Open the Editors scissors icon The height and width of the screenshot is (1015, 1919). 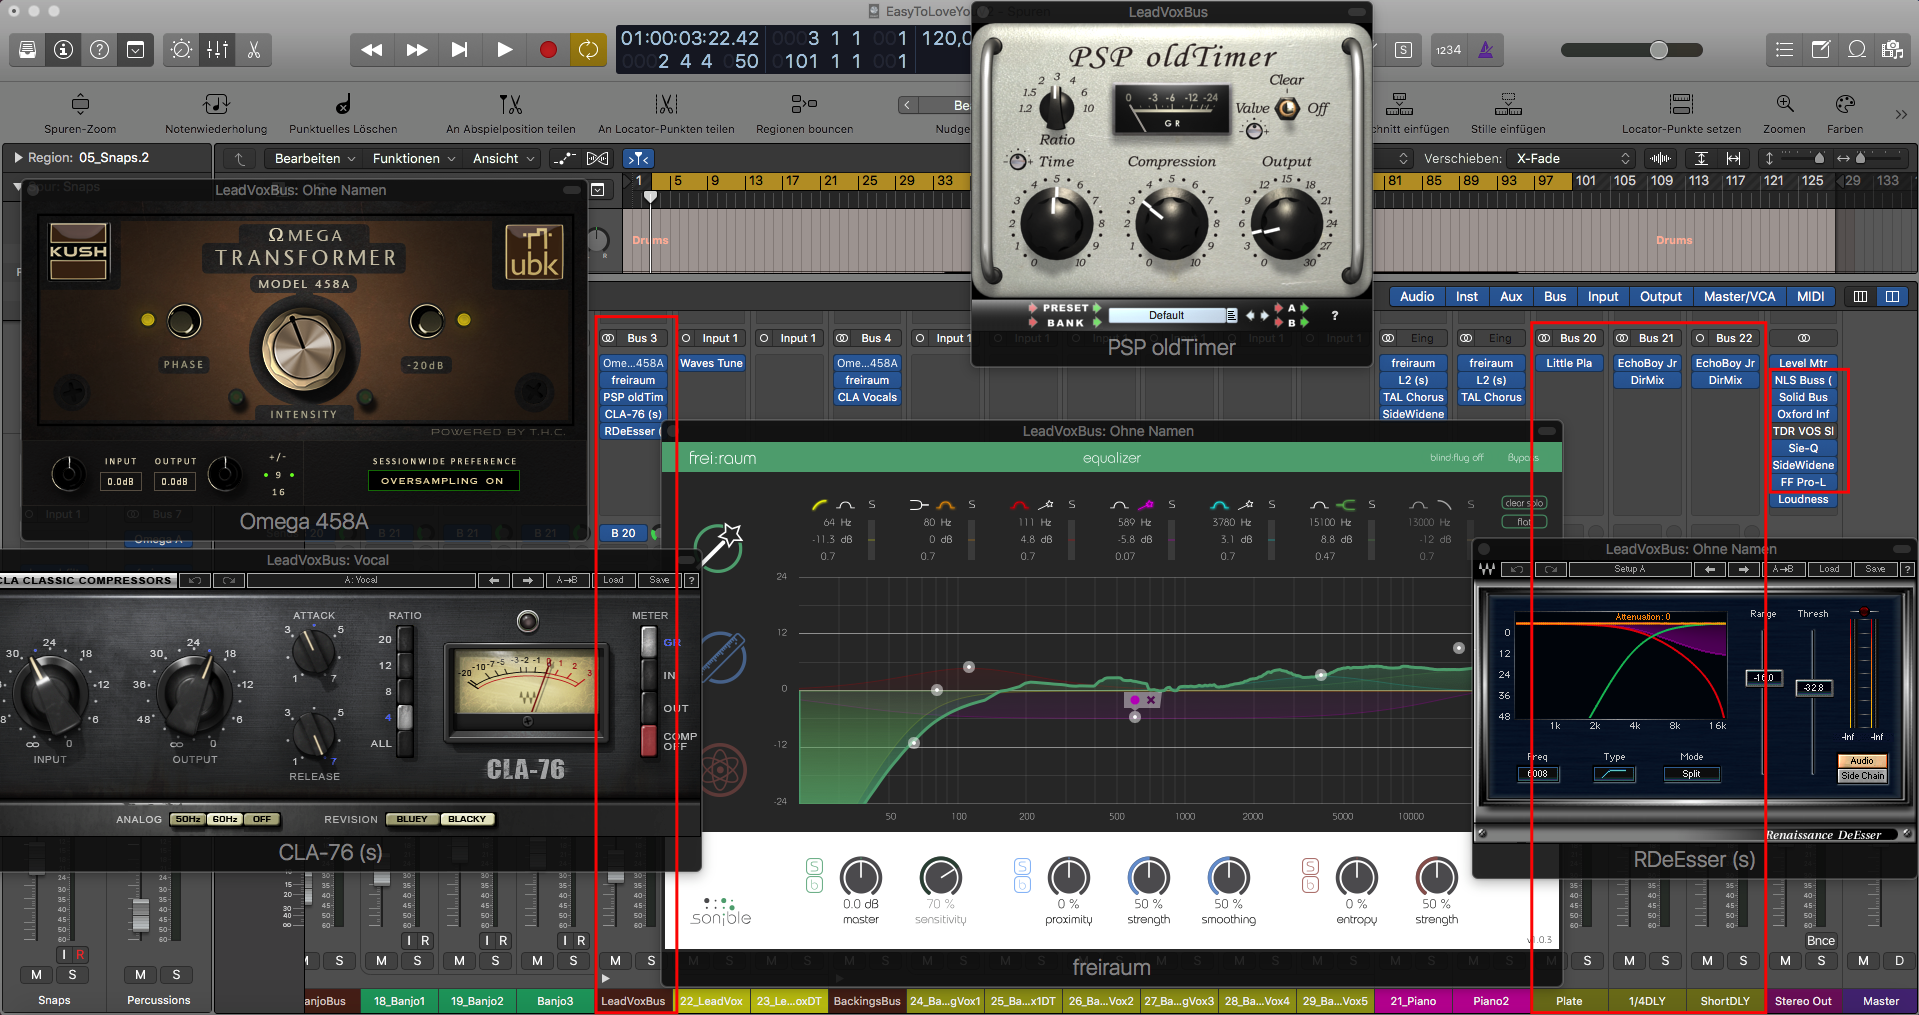point(253,50)
